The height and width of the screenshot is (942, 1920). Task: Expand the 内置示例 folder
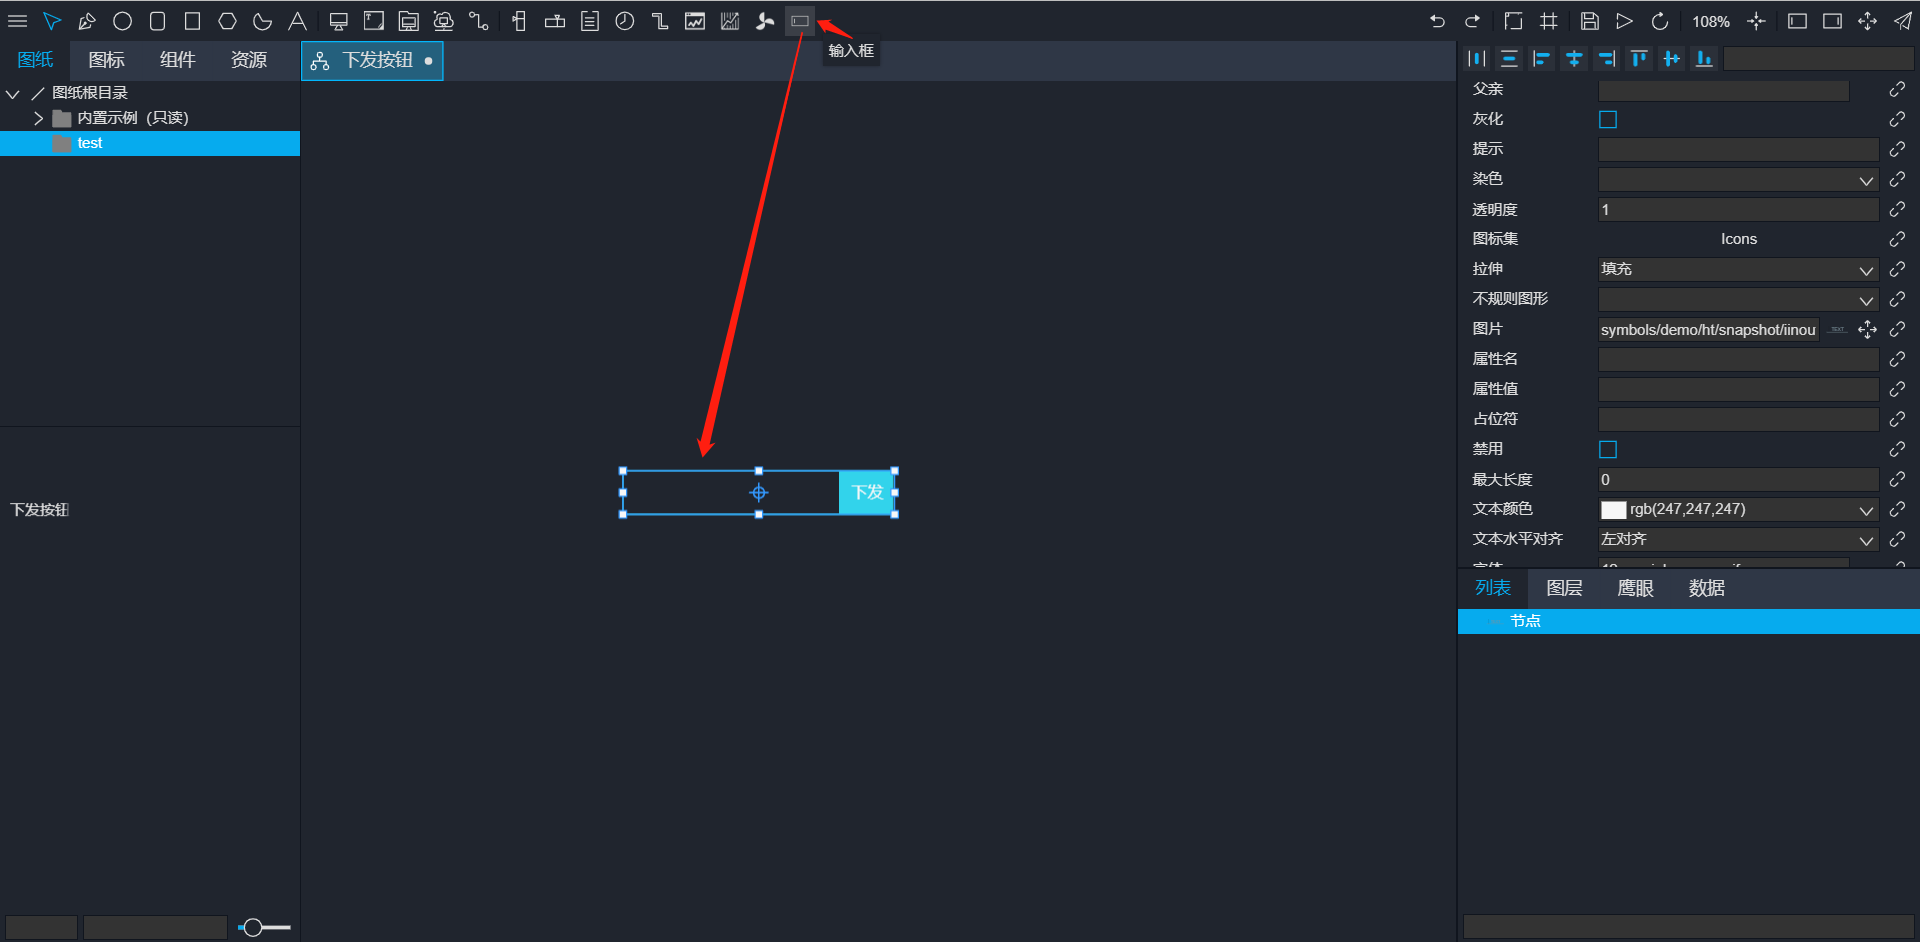point(38,118)
